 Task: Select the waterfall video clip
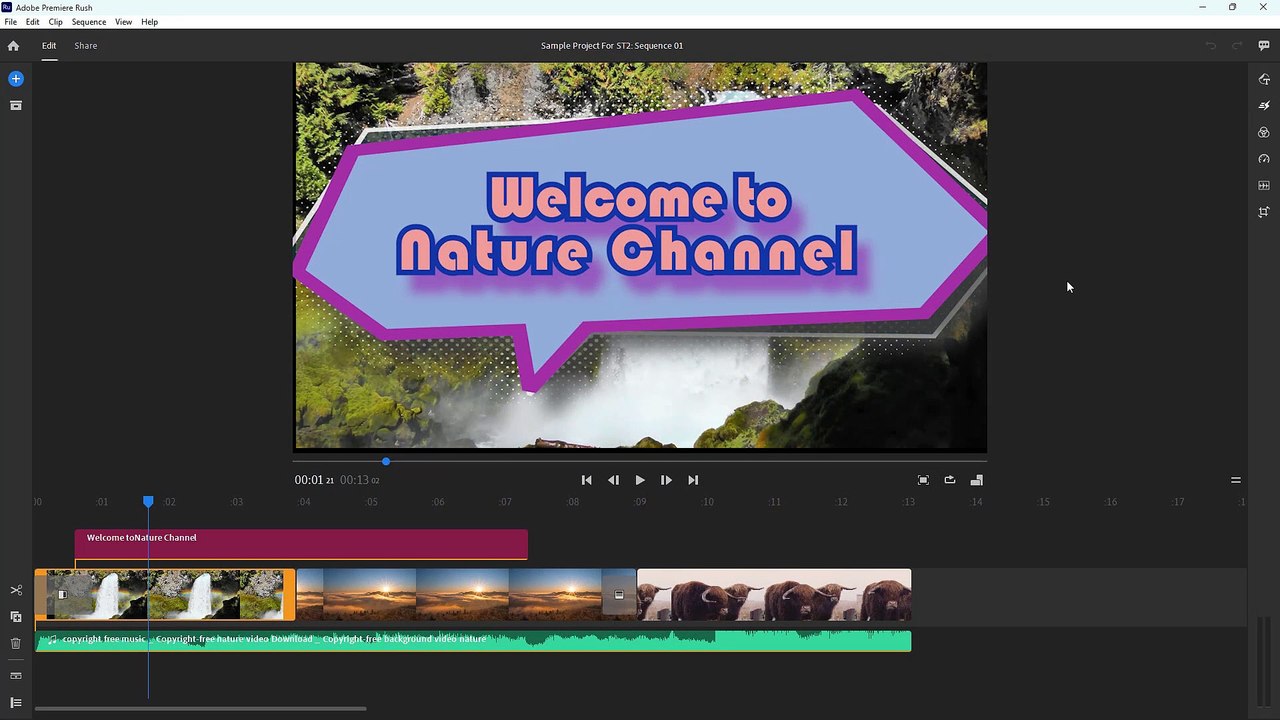[165, 594]
